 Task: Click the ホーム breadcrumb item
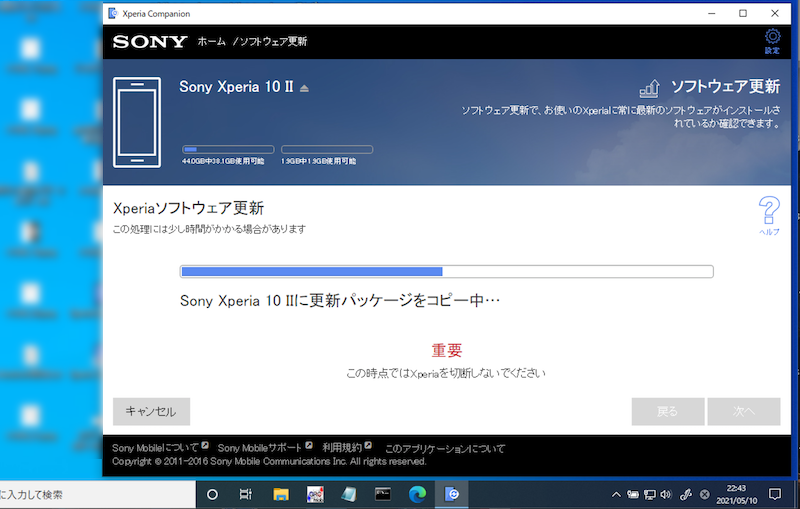tap(211, 42)
